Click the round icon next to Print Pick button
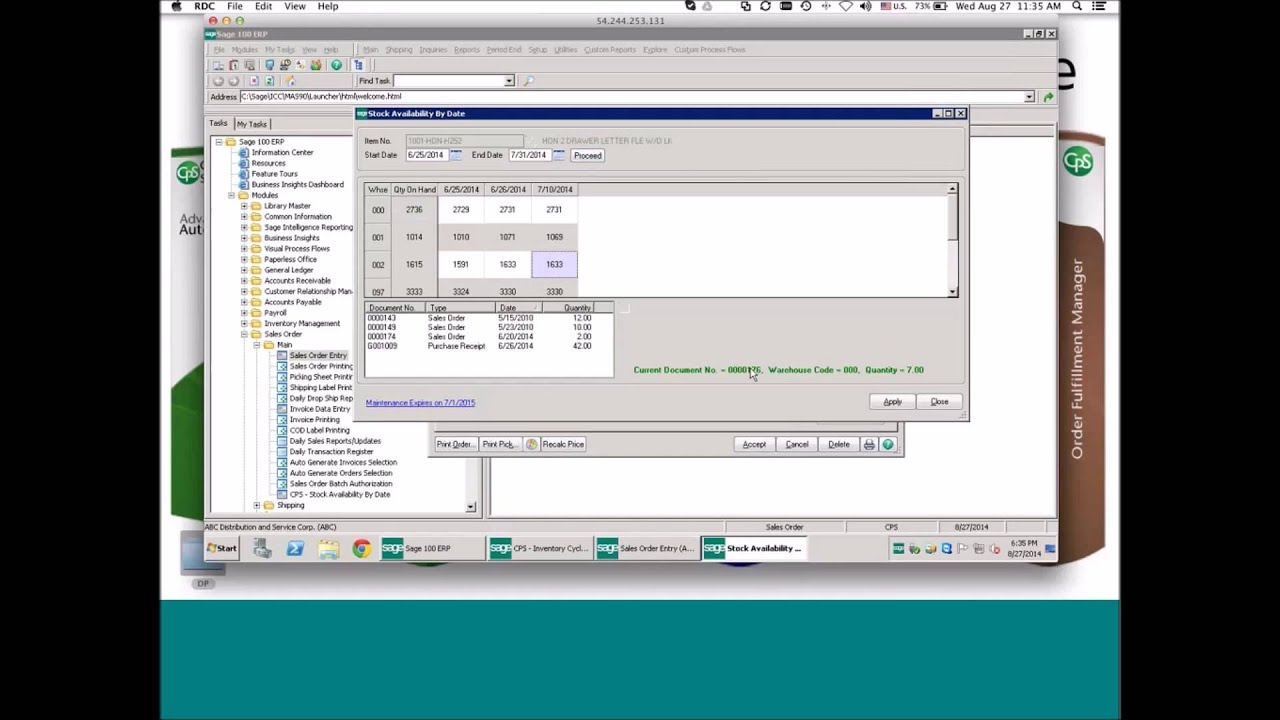 [x=531, y=444]
